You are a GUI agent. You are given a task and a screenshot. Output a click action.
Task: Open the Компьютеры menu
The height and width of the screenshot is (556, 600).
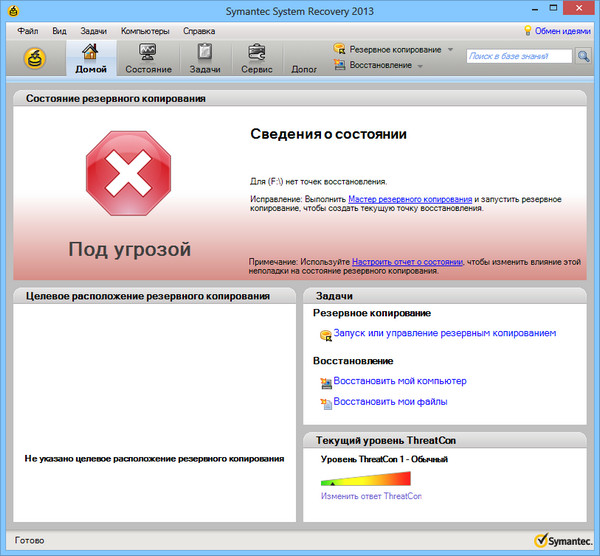tap(145, 31)
